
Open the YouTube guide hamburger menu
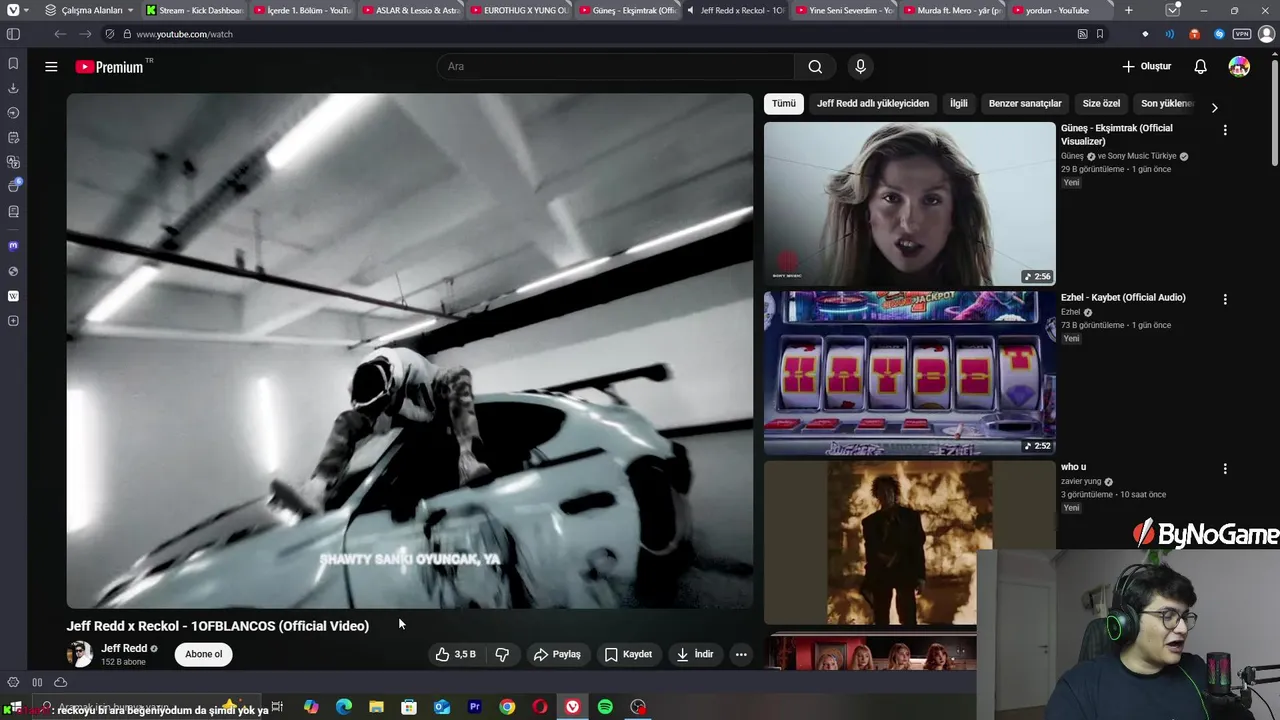(x=51, y=67)
